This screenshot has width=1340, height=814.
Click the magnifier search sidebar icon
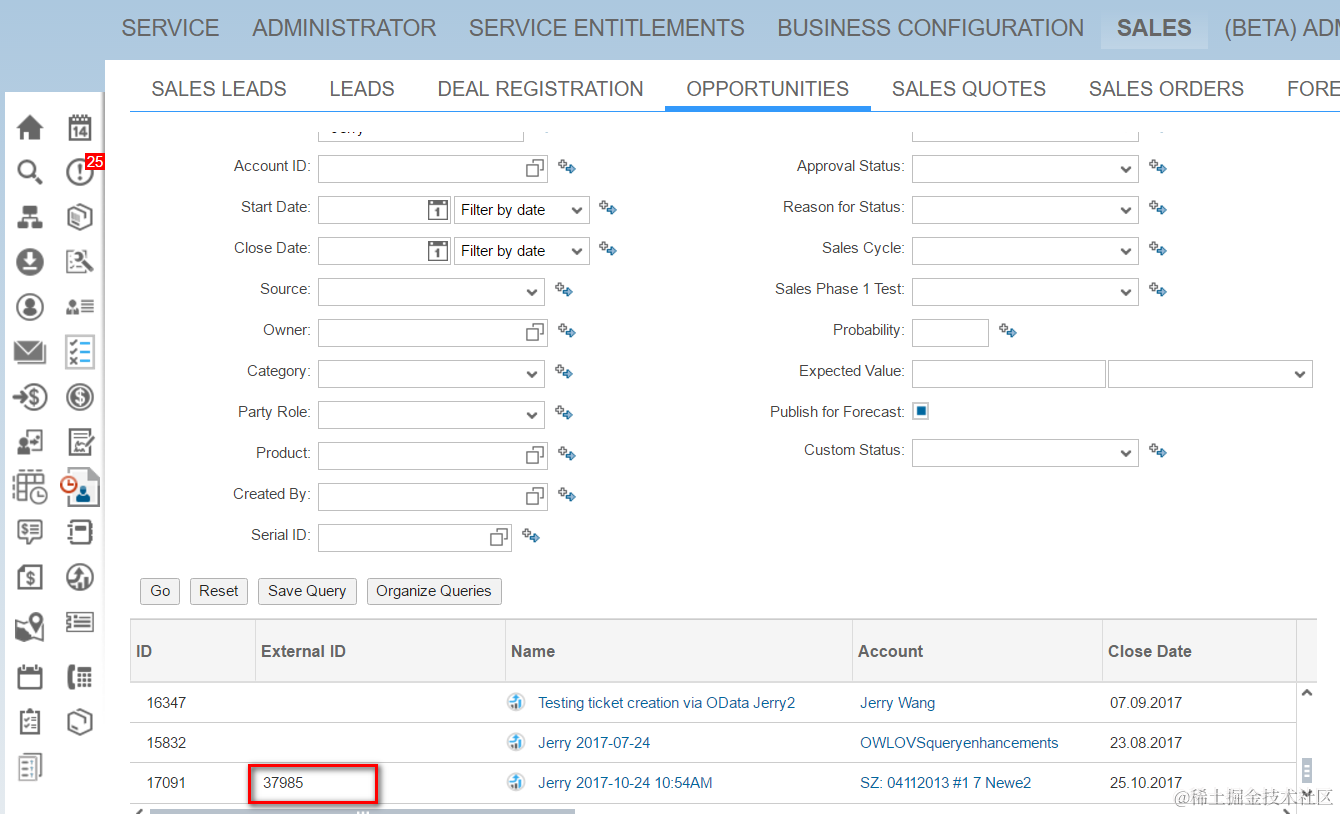click(x=30, y=172)
